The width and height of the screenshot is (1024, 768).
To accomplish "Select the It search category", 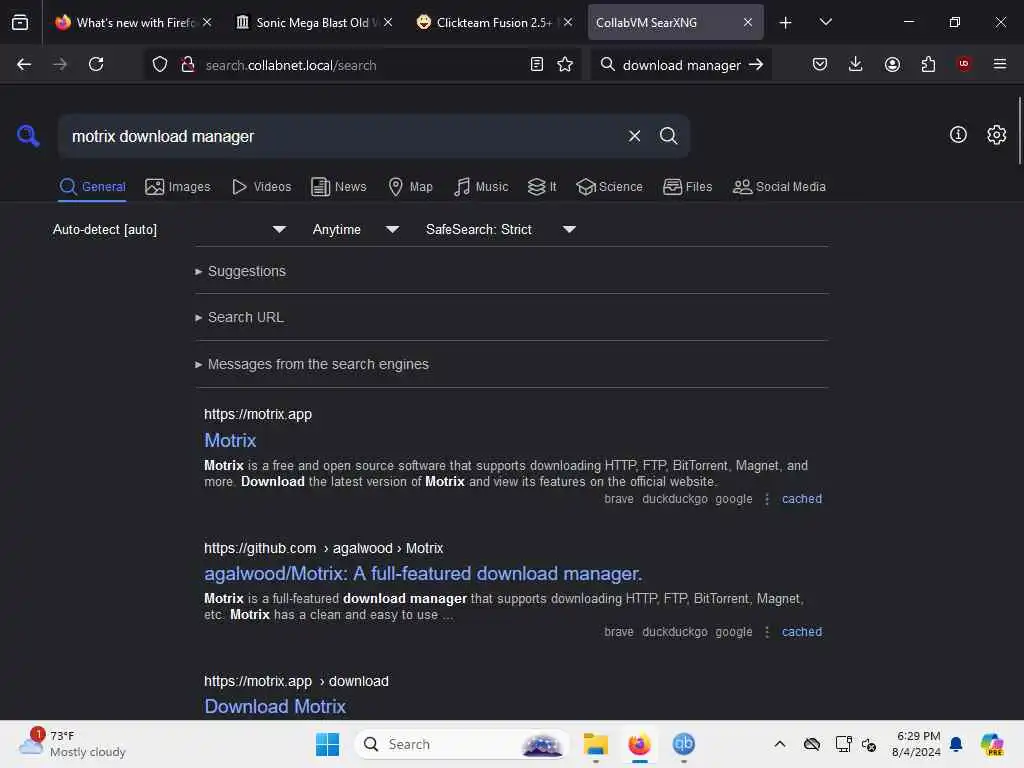I will click(x=542, y=187).
